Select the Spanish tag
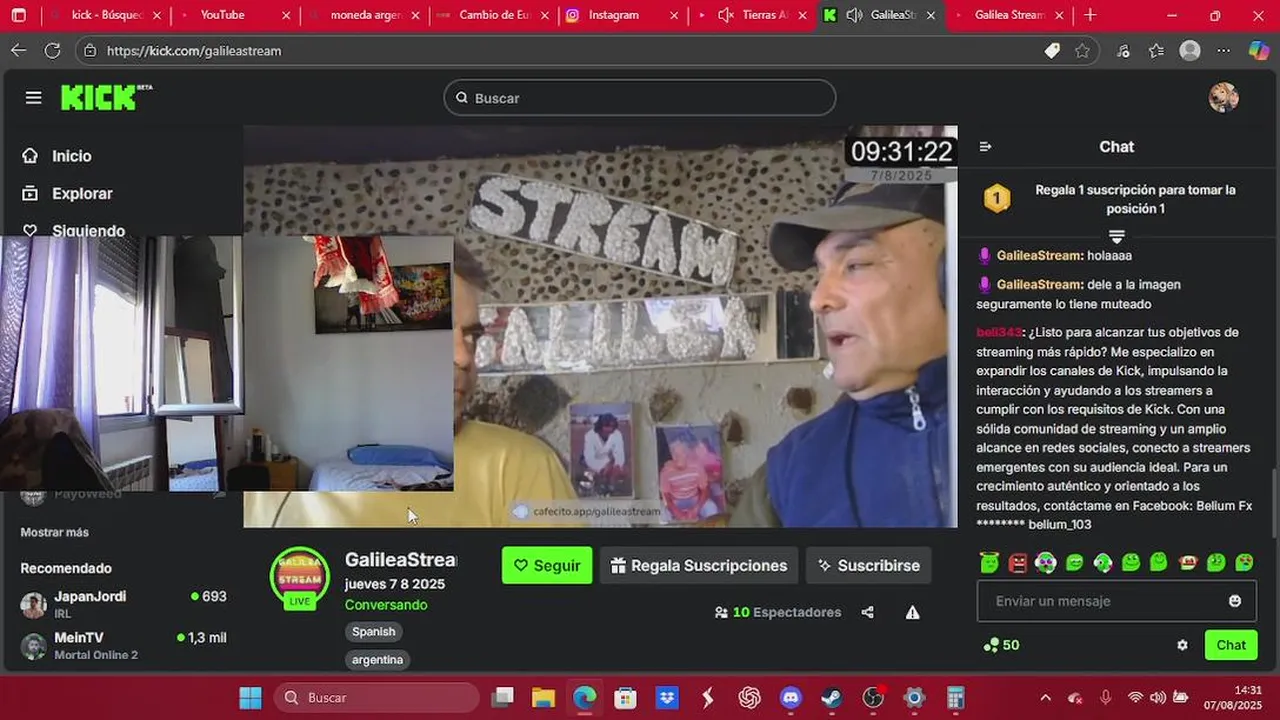 (x=374, y=631)
